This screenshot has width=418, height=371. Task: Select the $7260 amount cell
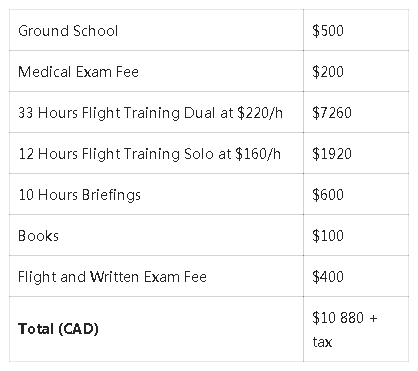pyautogui.click(x=356, y=112)
